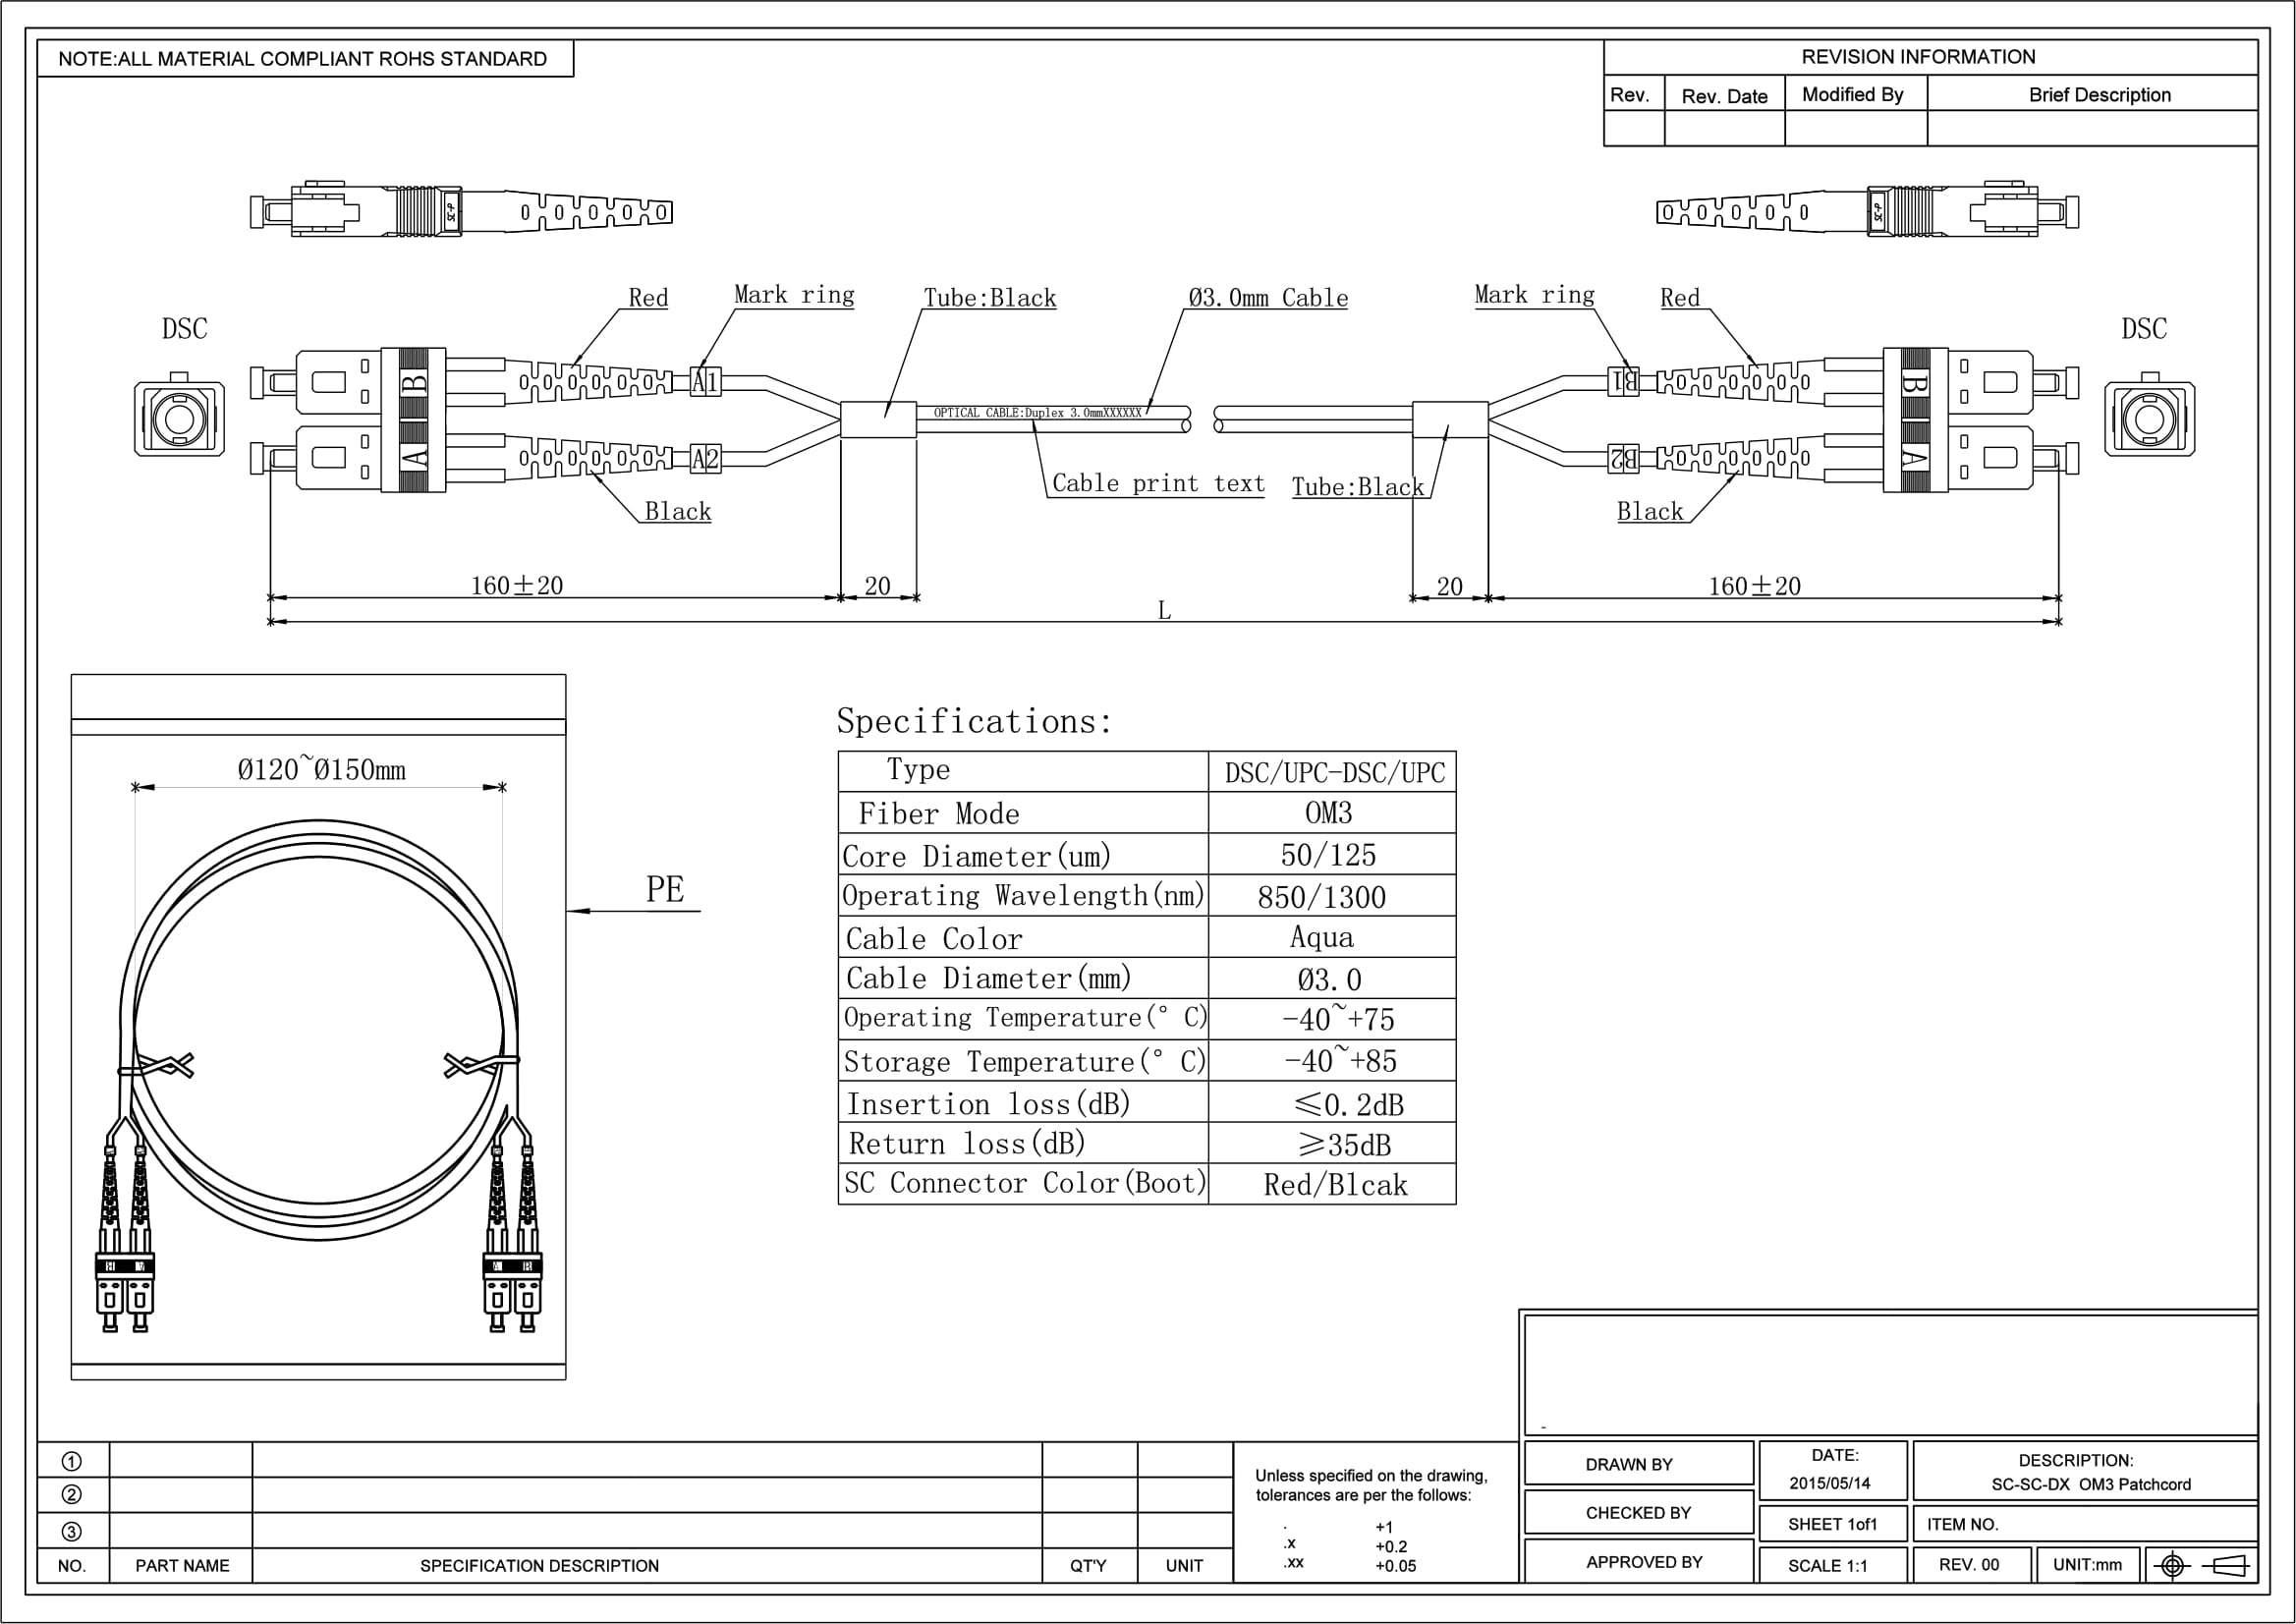Select the circled number 2 row marker
Screen dimensions: 2296x1624
coord(72,1495)
